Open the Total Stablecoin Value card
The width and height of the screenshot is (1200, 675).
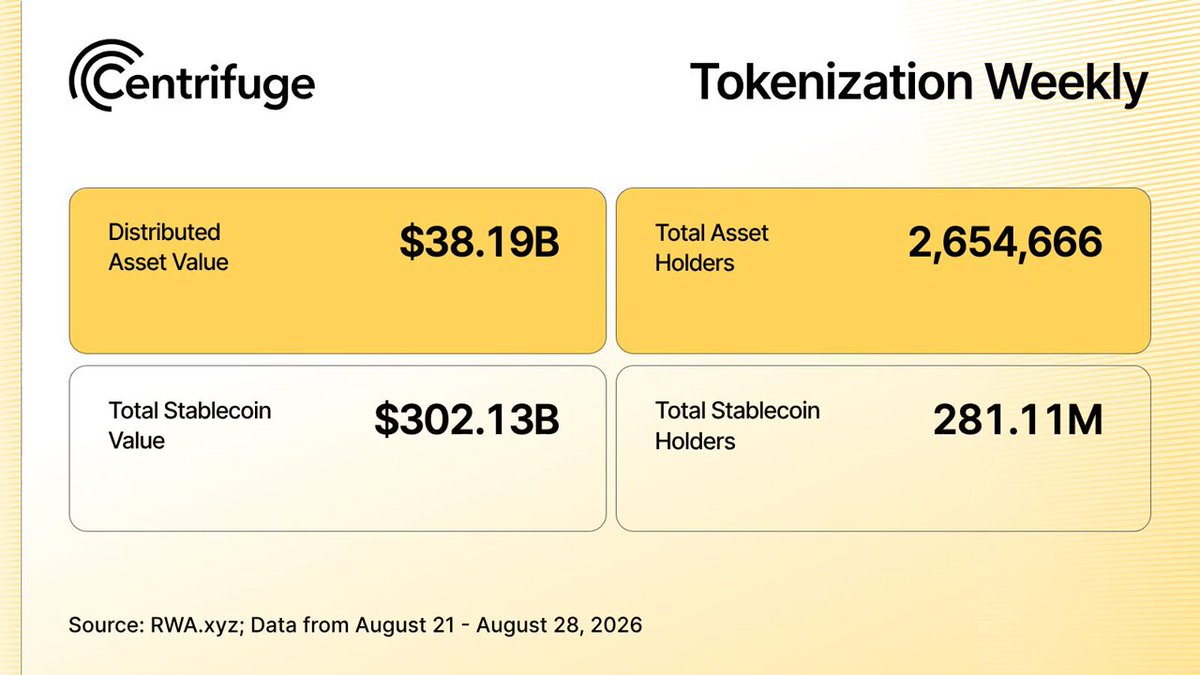point(337,448)
